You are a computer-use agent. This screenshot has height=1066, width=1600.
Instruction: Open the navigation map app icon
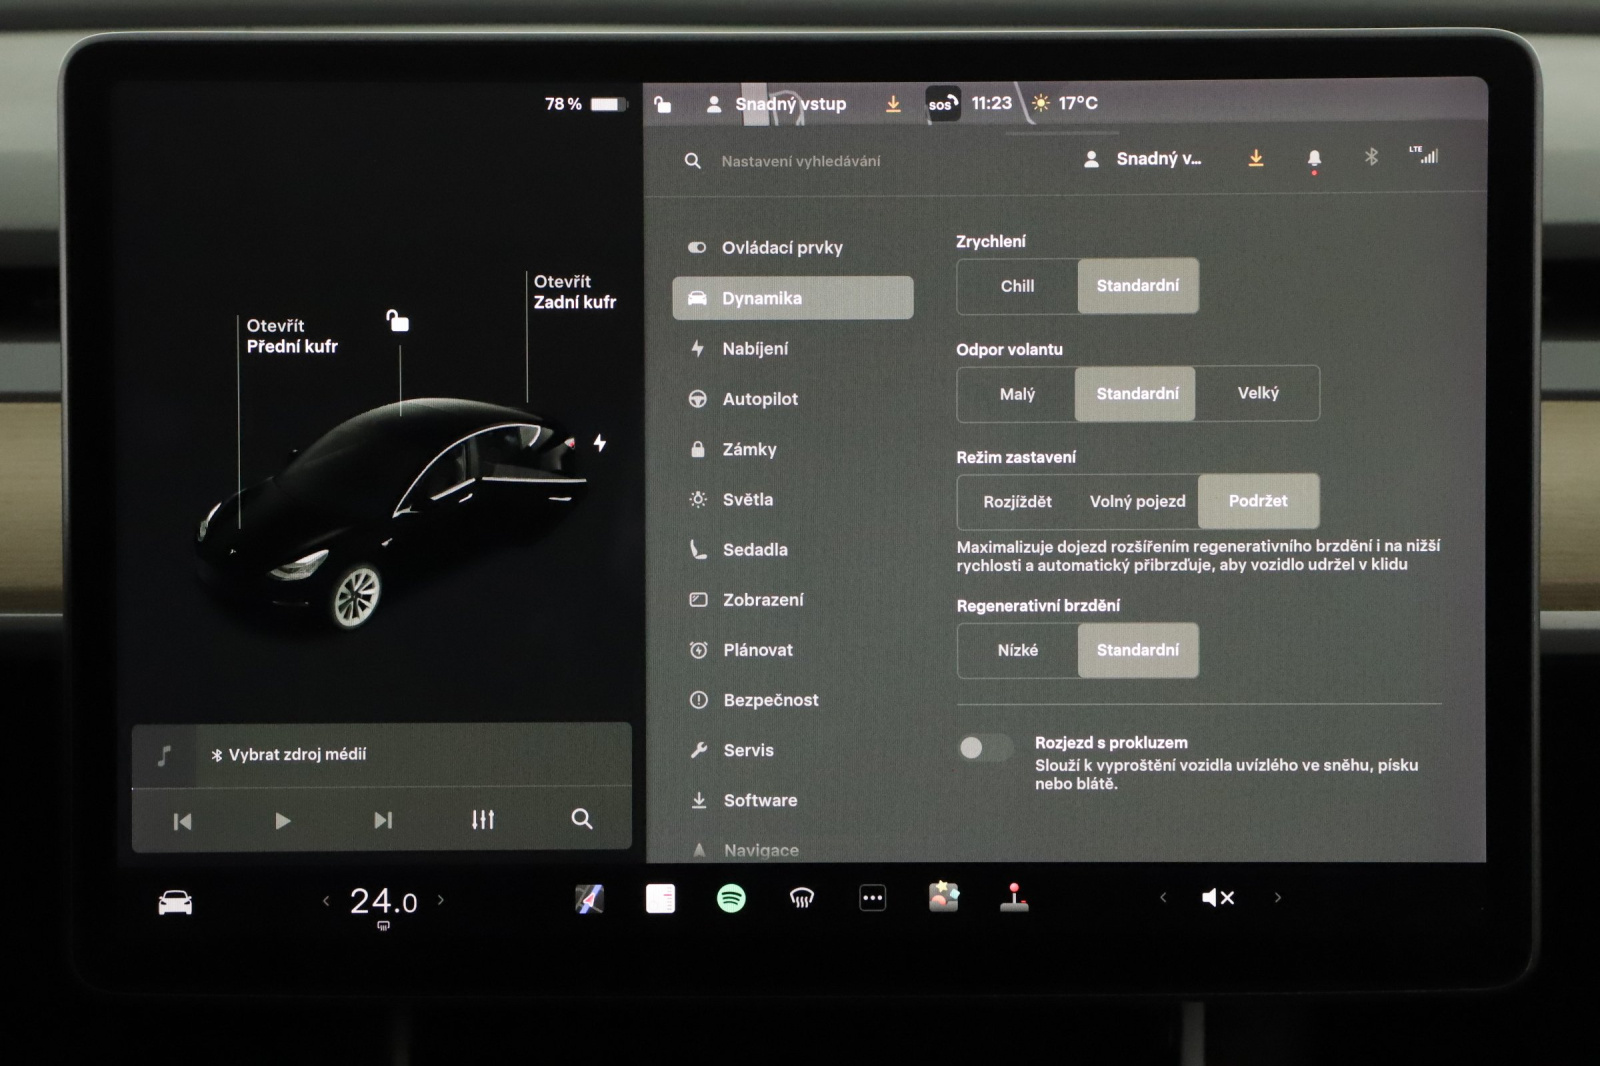[589, 898]
